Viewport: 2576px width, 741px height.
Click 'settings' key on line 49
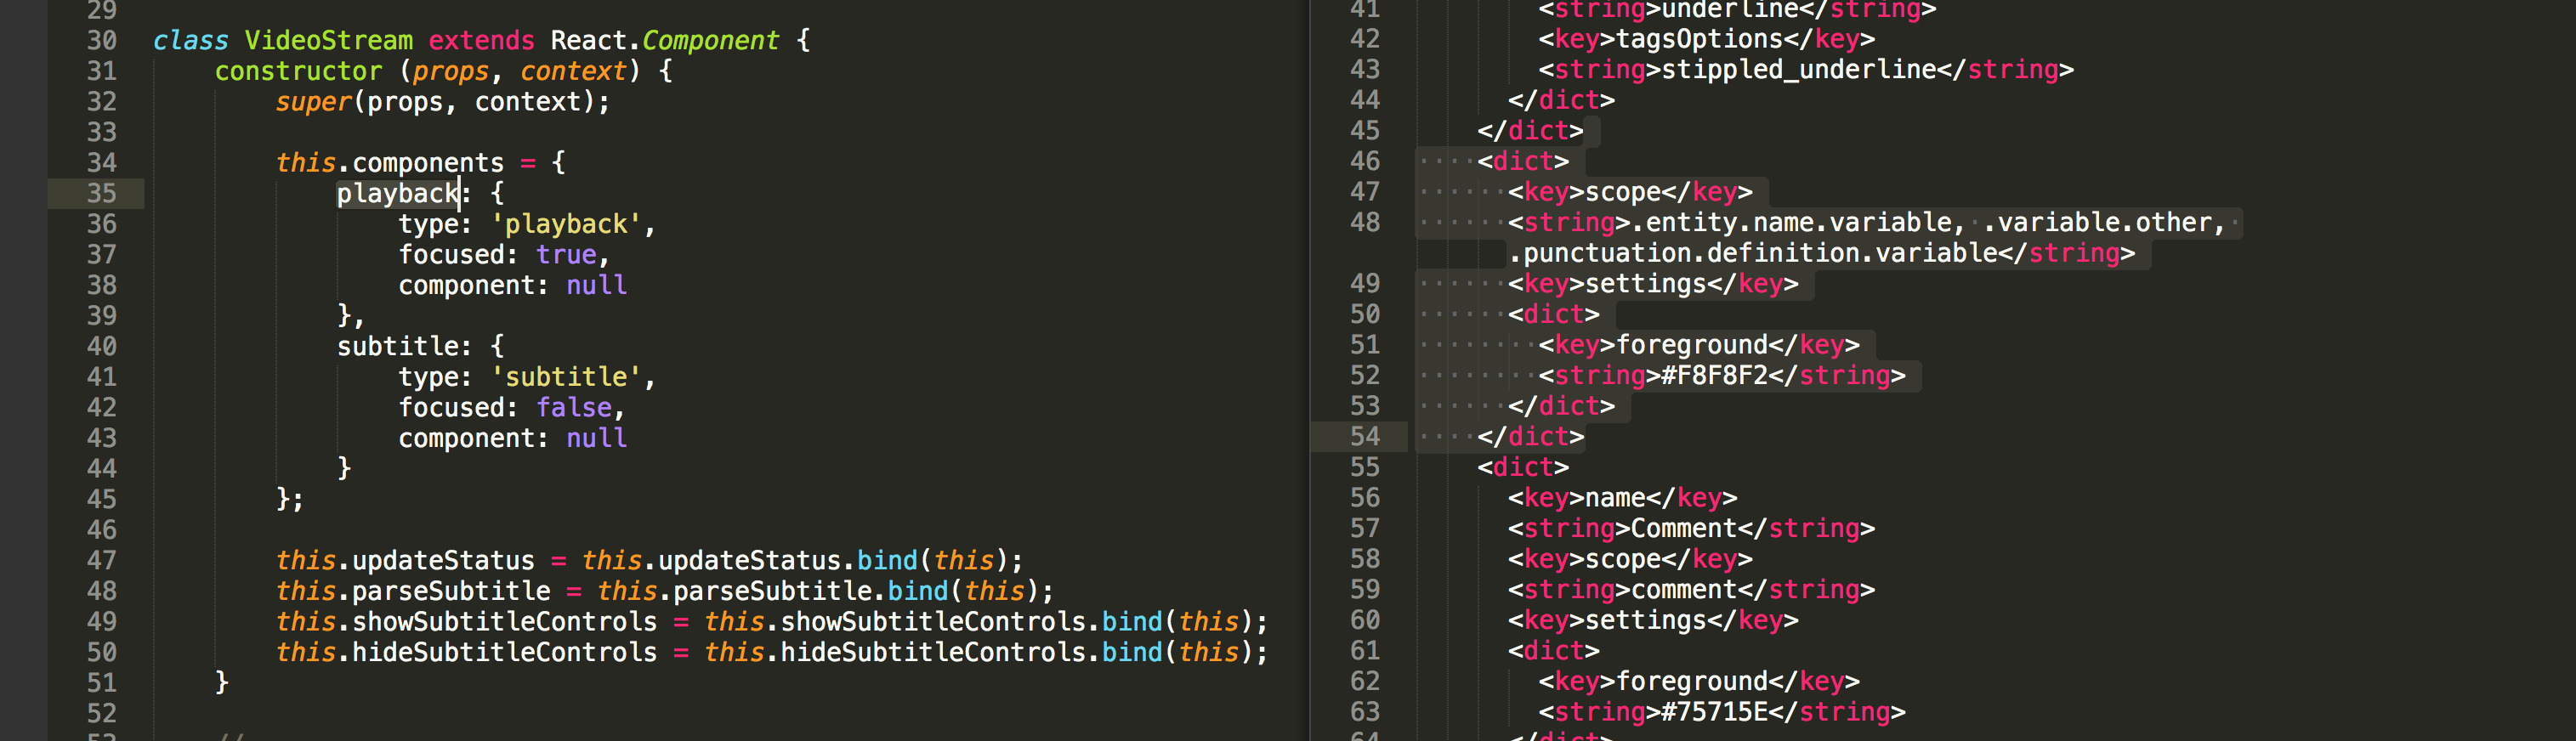coord(1645,284)
